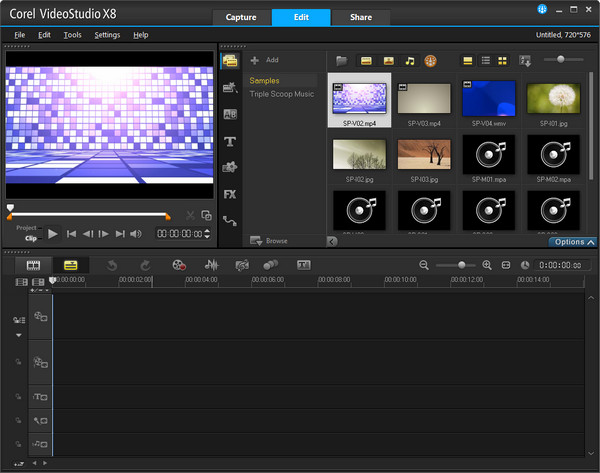Viewport: 600px width, 473px height.
Task: Toggle showing photos in library
Action: click(x=388, y=61)
